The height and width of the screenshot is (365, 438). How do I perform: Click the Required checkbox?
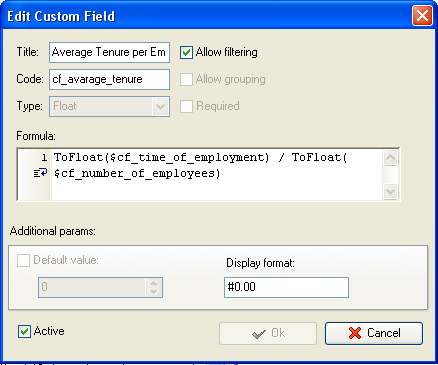[186, 106]
